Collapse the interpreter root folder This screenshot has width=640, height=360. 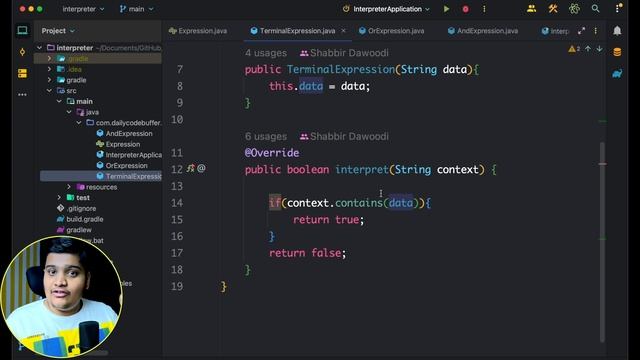point(40,48)
